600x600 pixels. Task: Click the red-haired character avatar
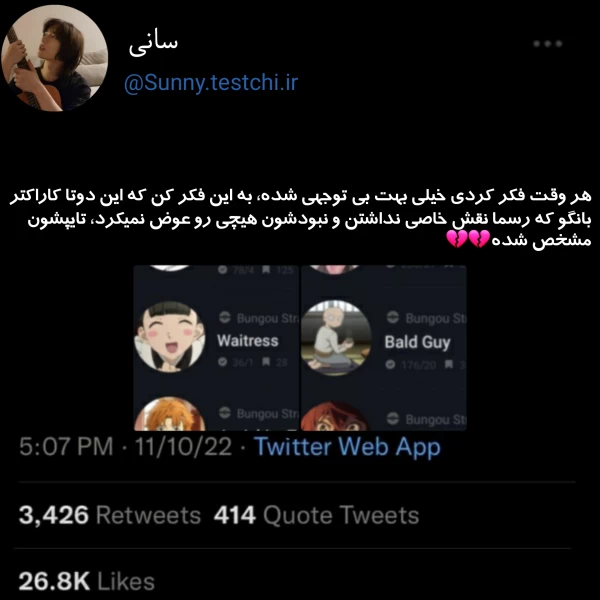tap(336, 417)
